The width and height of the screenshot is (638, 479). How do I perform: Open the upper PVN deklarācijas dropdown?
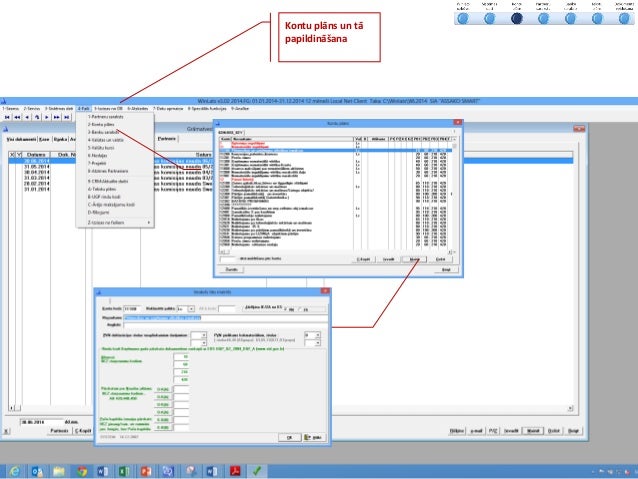[x=203, y=335]
